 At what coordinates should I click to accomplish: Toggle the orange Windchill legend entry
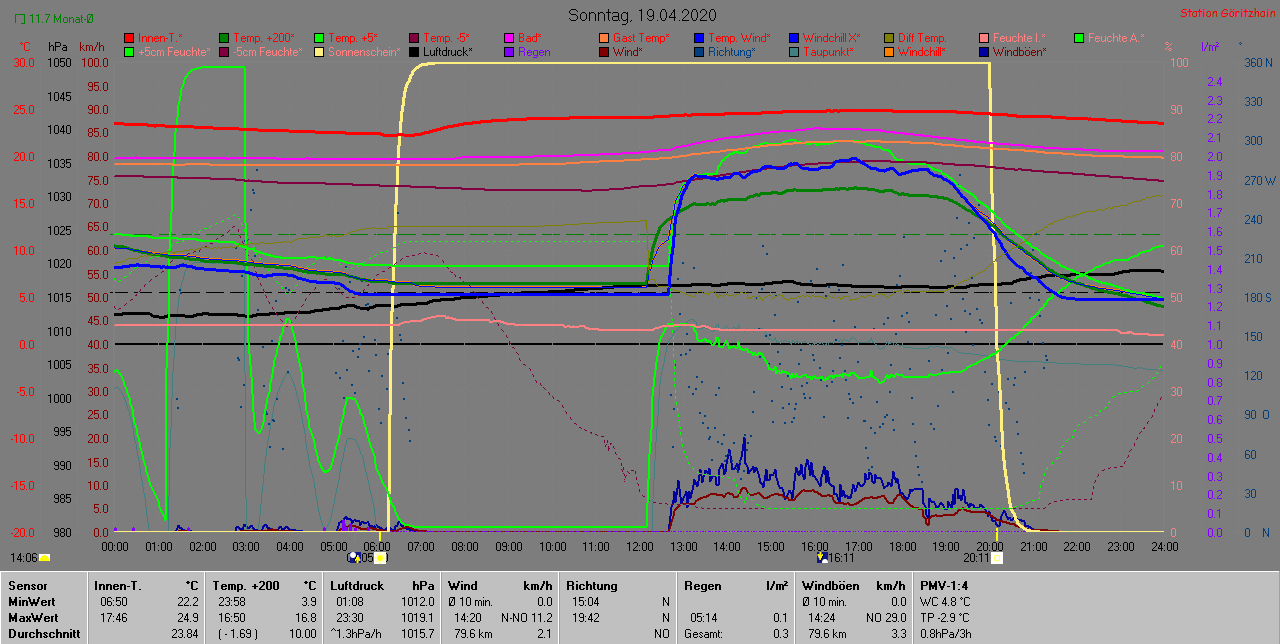click(915, 51)
